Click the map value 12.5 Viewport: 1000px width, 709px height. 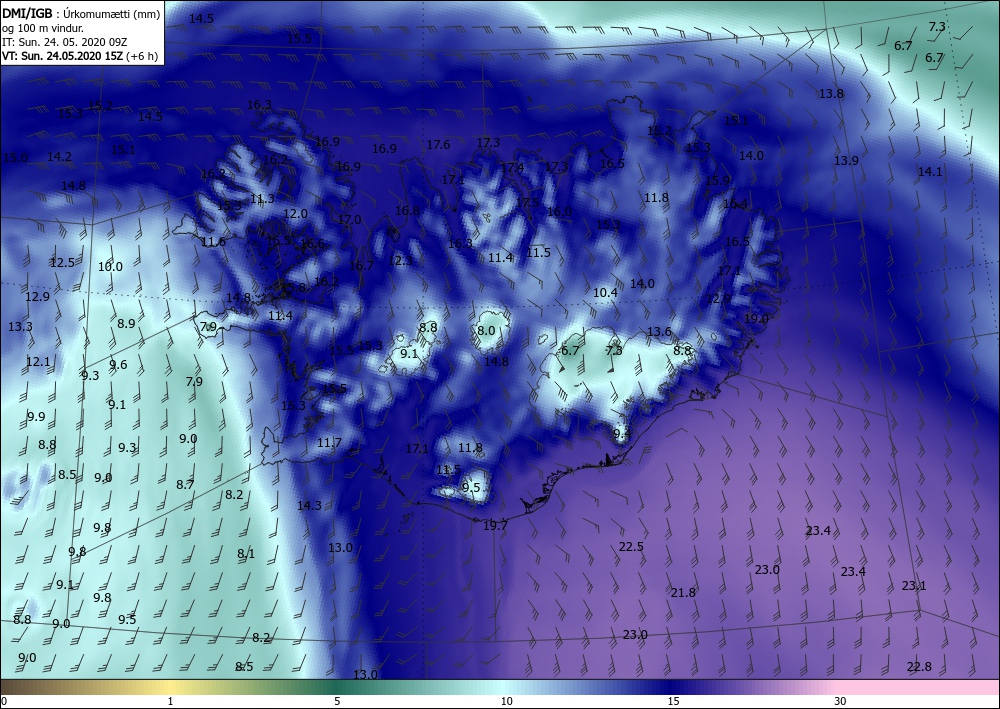[x=62, y=262]
